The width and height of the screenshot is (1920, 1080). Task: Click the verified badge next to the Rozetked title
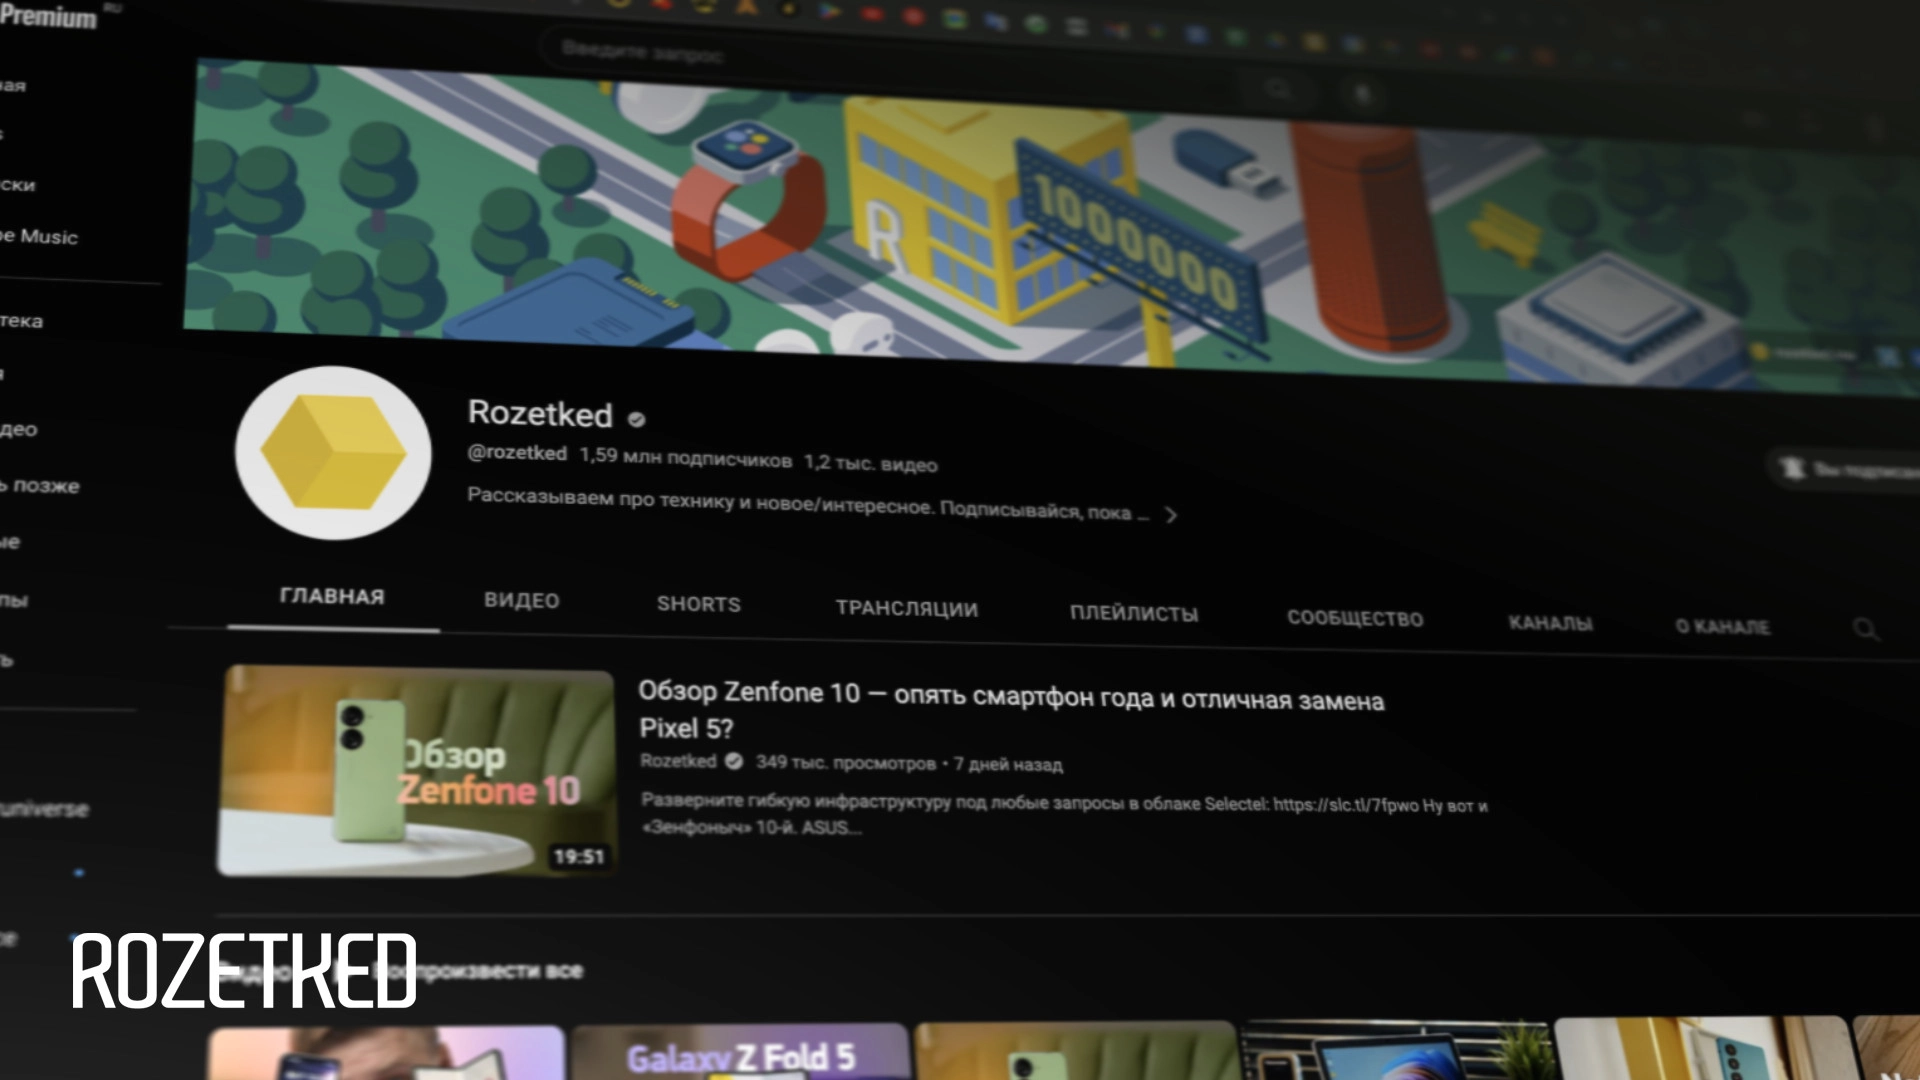637,419
